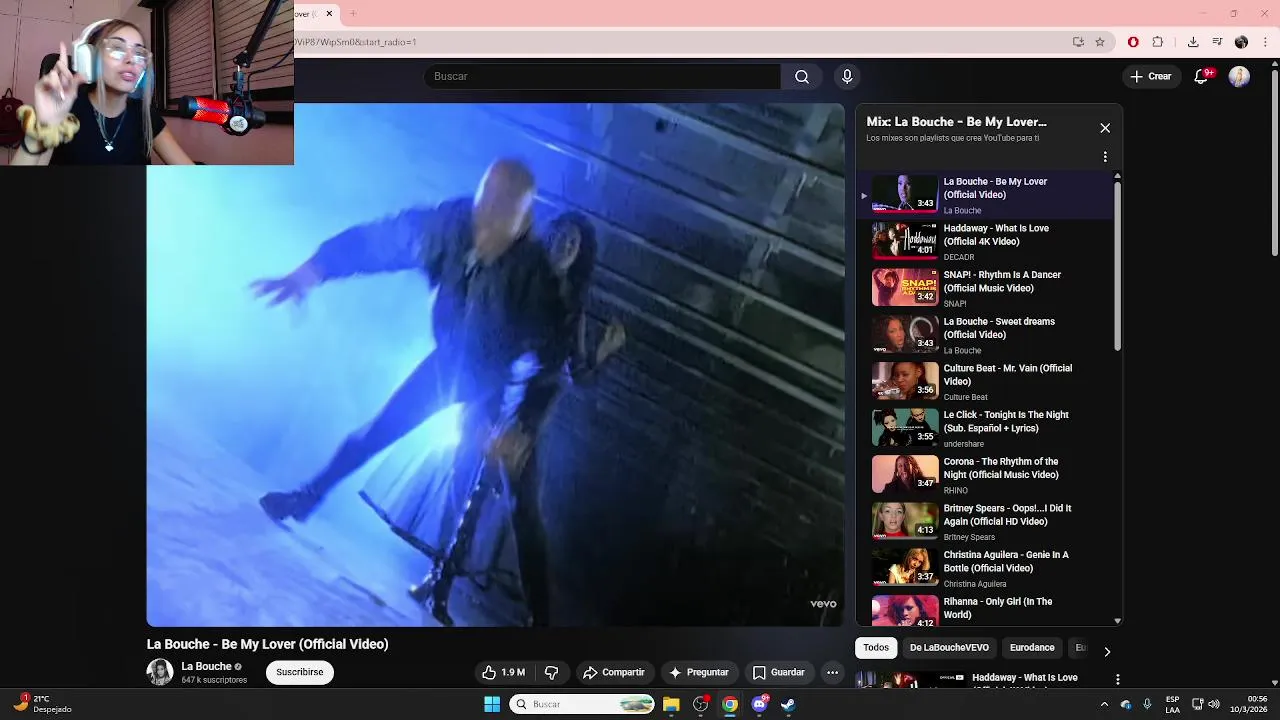The width and height of the screenshot is (1280, 720).
Task: Click the Crear button
Action: click(1151, 76)
